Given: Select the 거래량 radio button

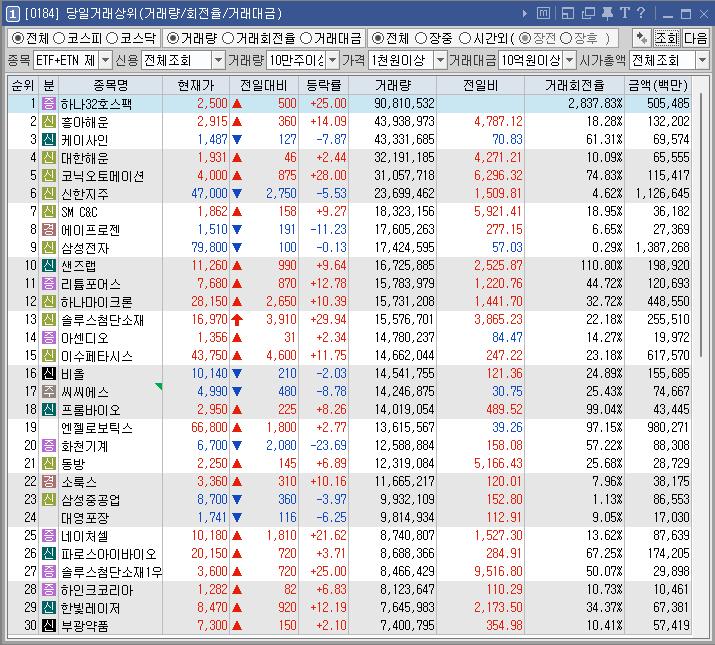Looking at the screenshot, I should 172,38.
